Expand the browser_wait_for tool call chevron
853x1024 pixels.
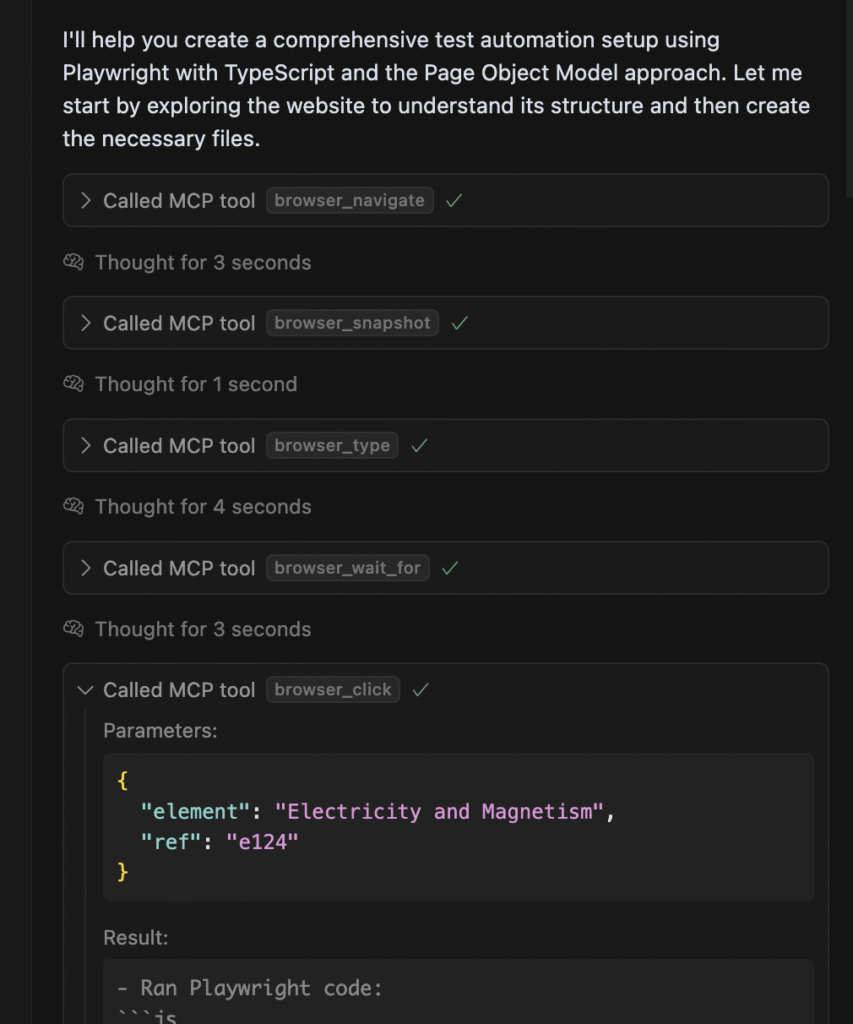86,568
